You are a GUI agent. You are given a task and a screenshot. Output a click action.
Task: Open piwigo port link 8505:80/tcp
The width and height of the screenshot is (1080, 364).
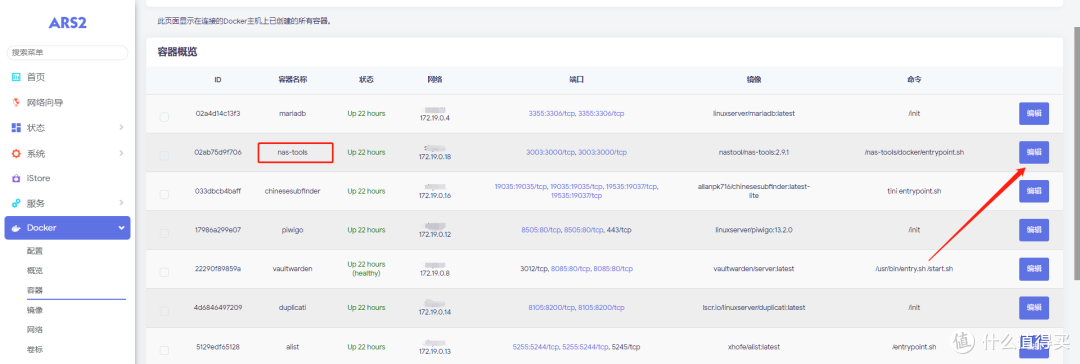click(x=541, y=230)
